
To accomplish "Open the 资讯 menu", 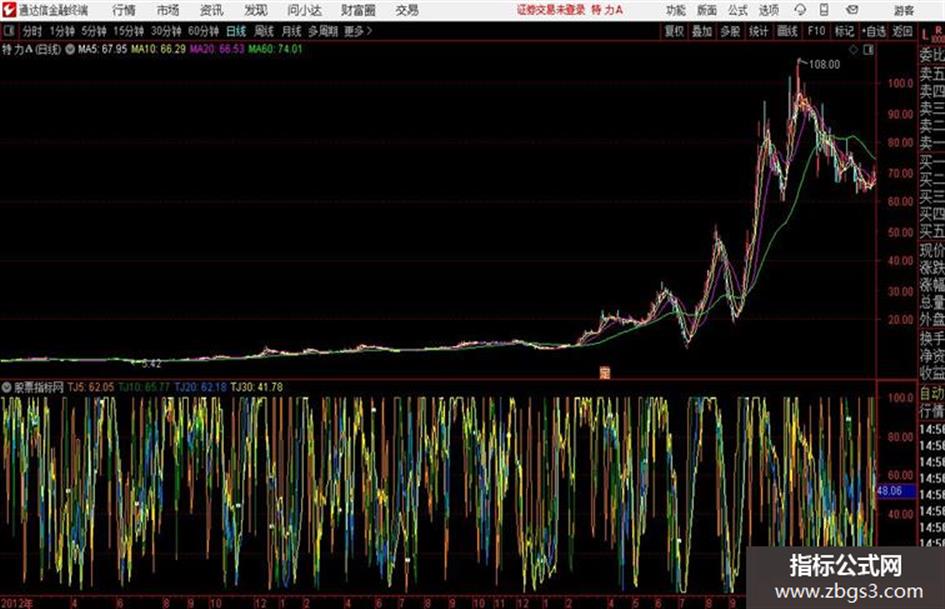I will 211,10.
